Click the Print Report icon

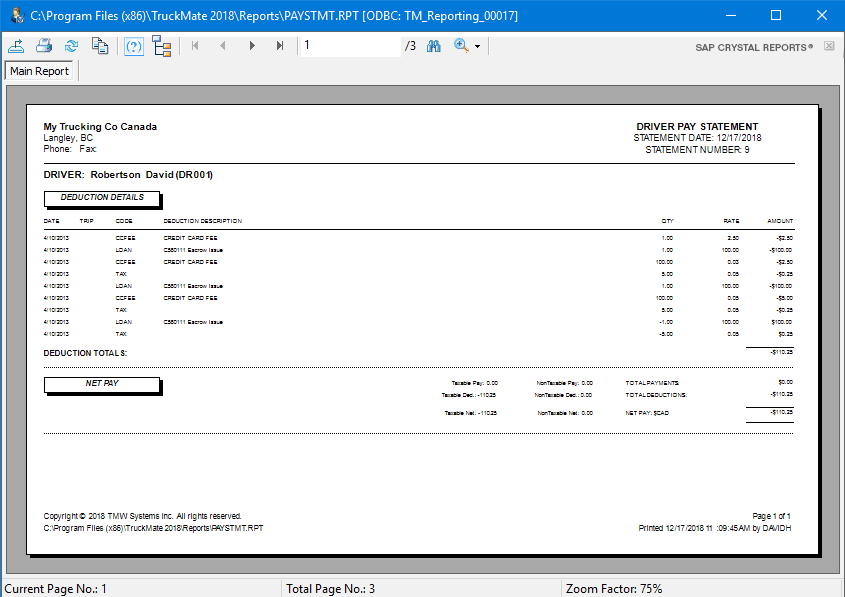click(x=44, y=46)
